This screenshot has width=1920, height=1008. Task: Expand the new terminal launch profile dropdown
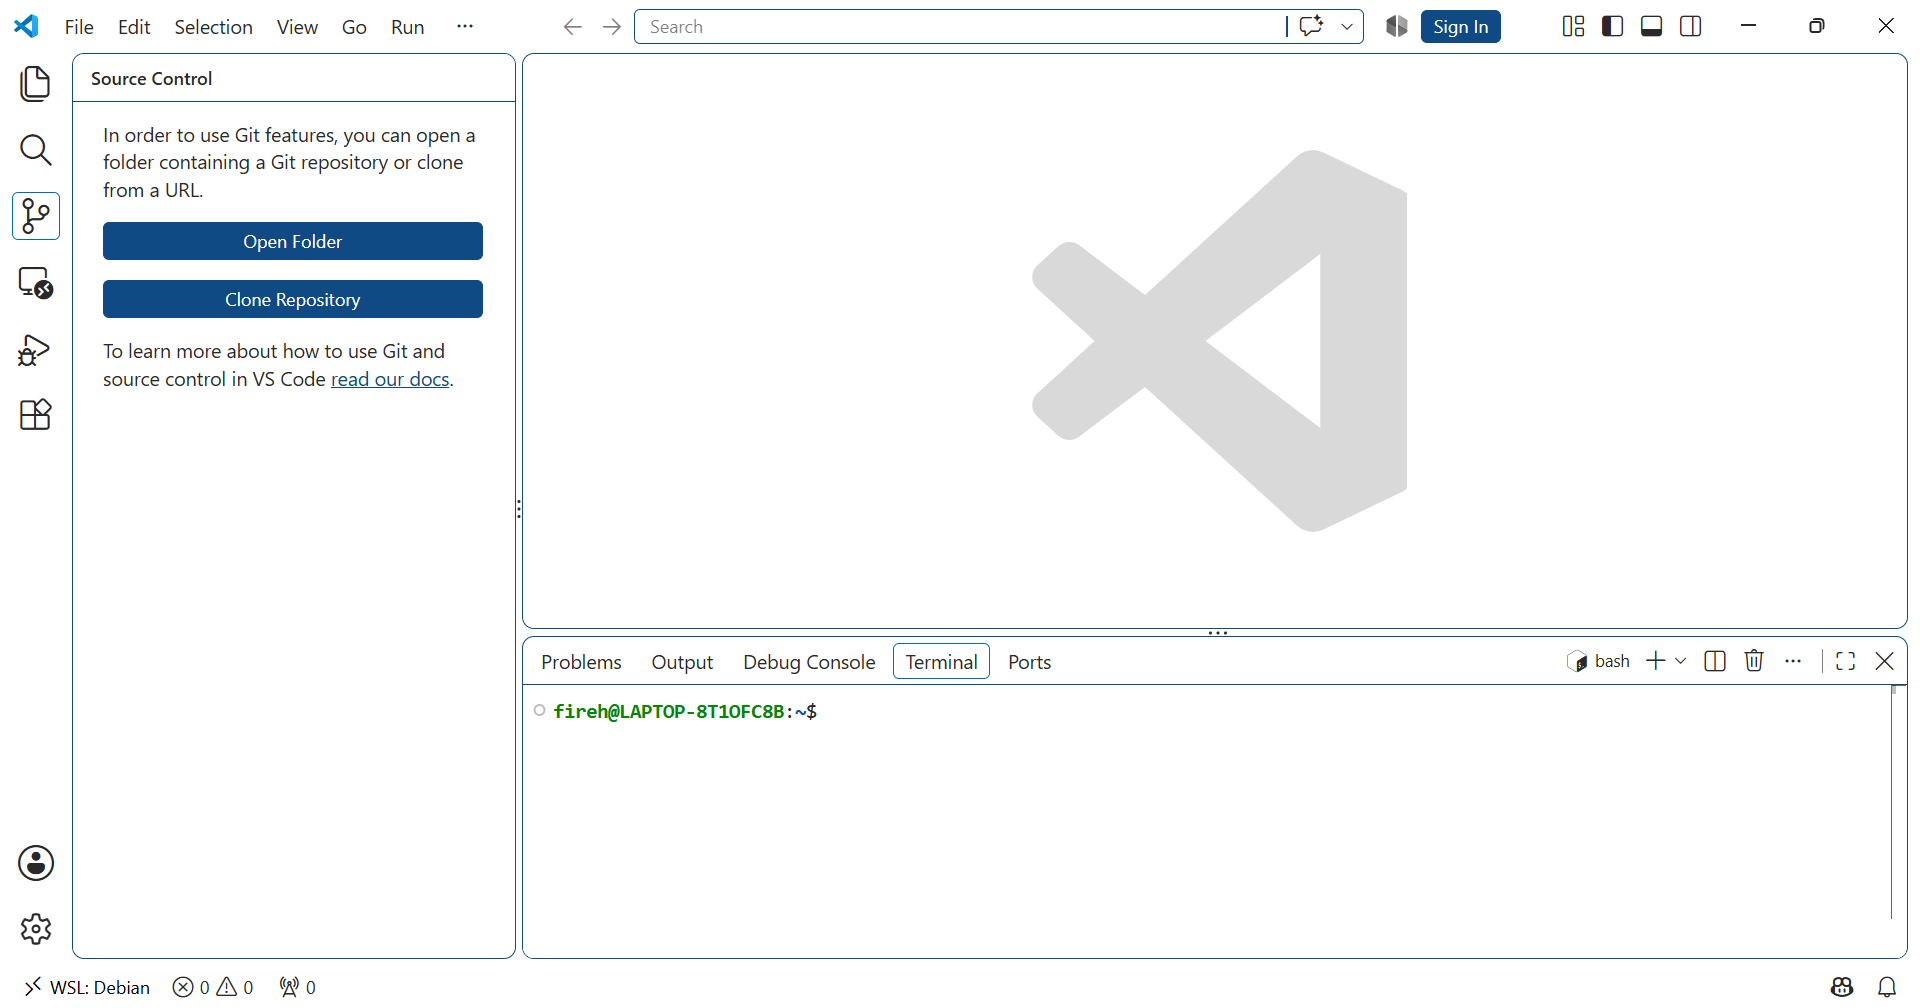point(1681,661)
